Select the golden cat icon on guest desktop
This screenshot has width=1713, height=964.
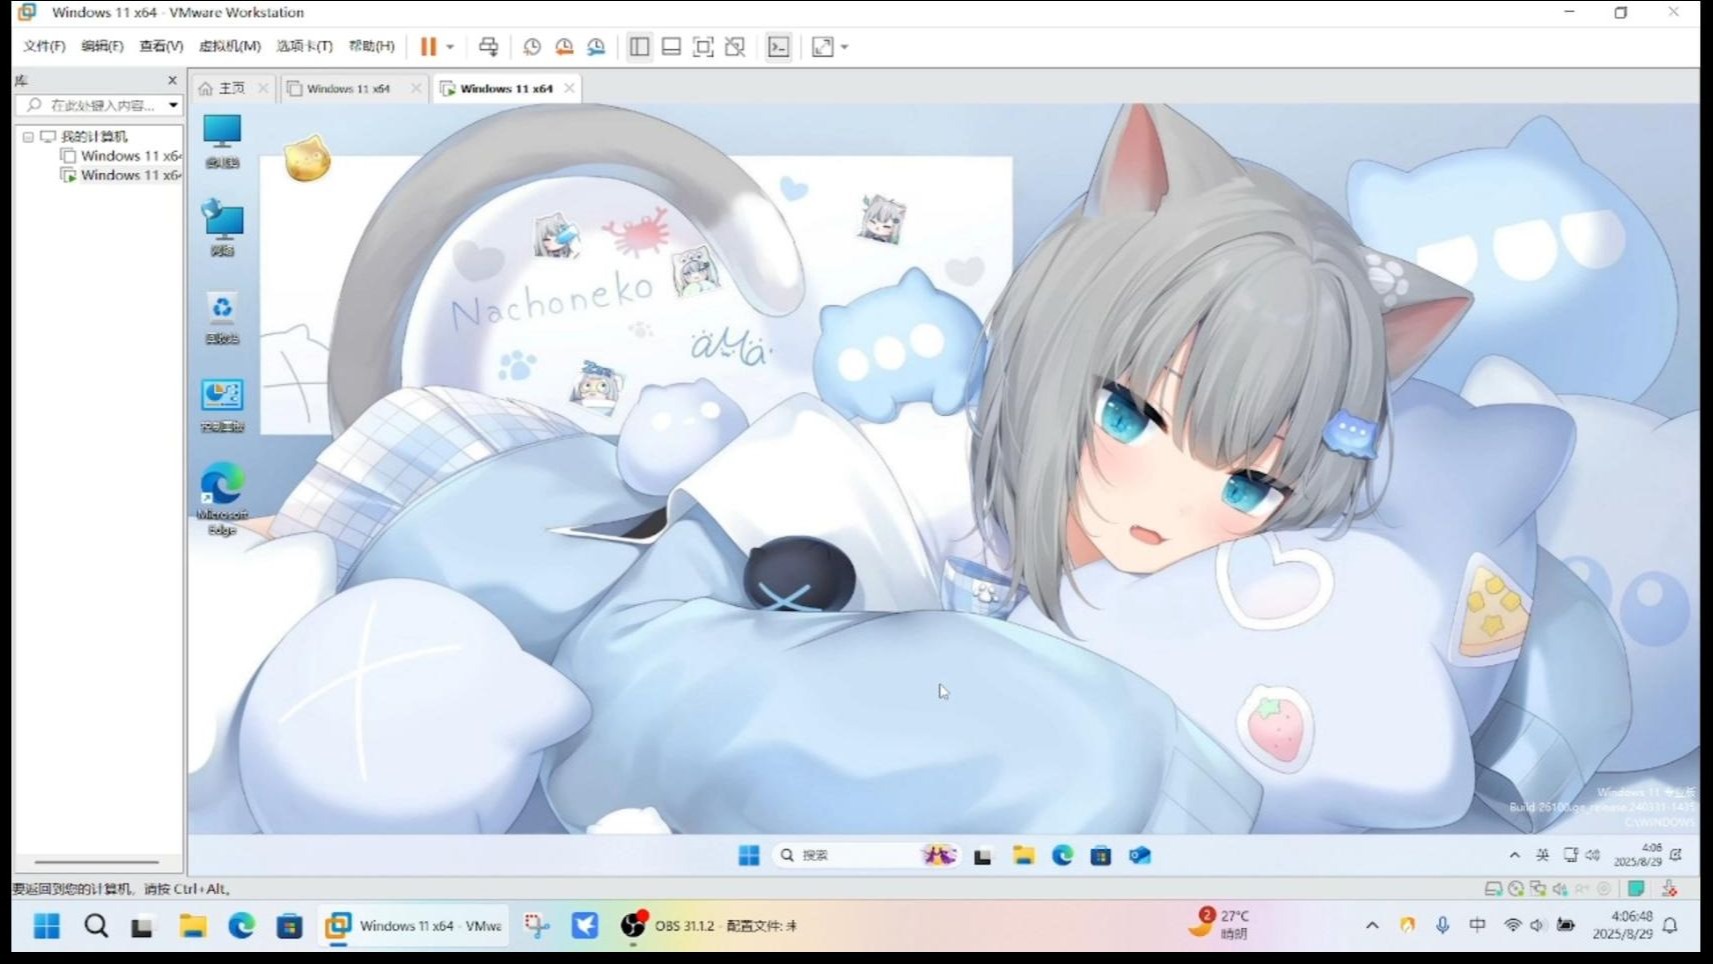click(x=307, y=159)
